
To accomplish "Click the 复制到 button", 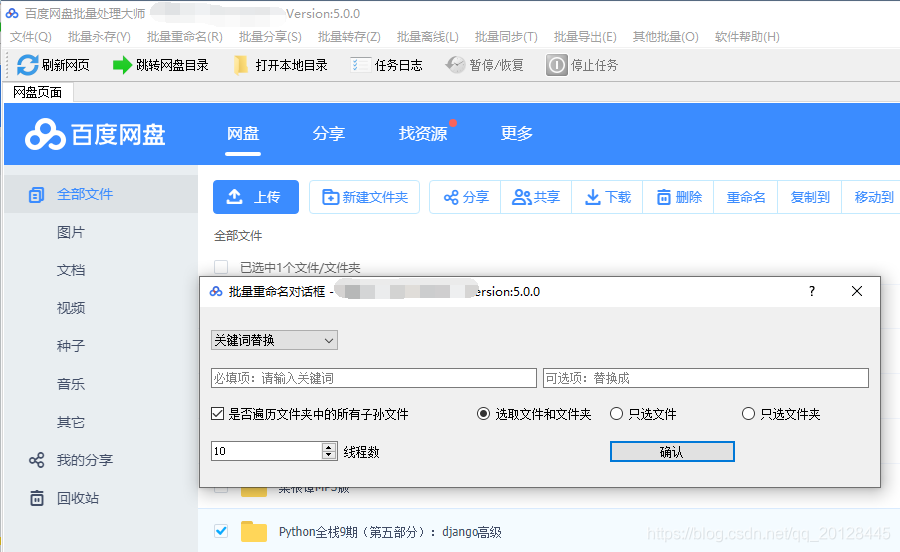I will pos(810,197).
